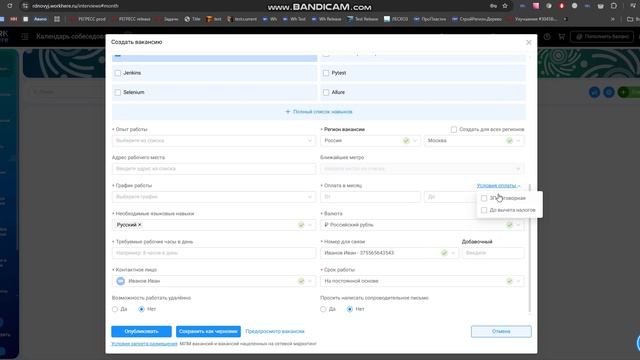Screen dimensions: 640x360
Task: Open the График работы dropdown
Action: 214,197
